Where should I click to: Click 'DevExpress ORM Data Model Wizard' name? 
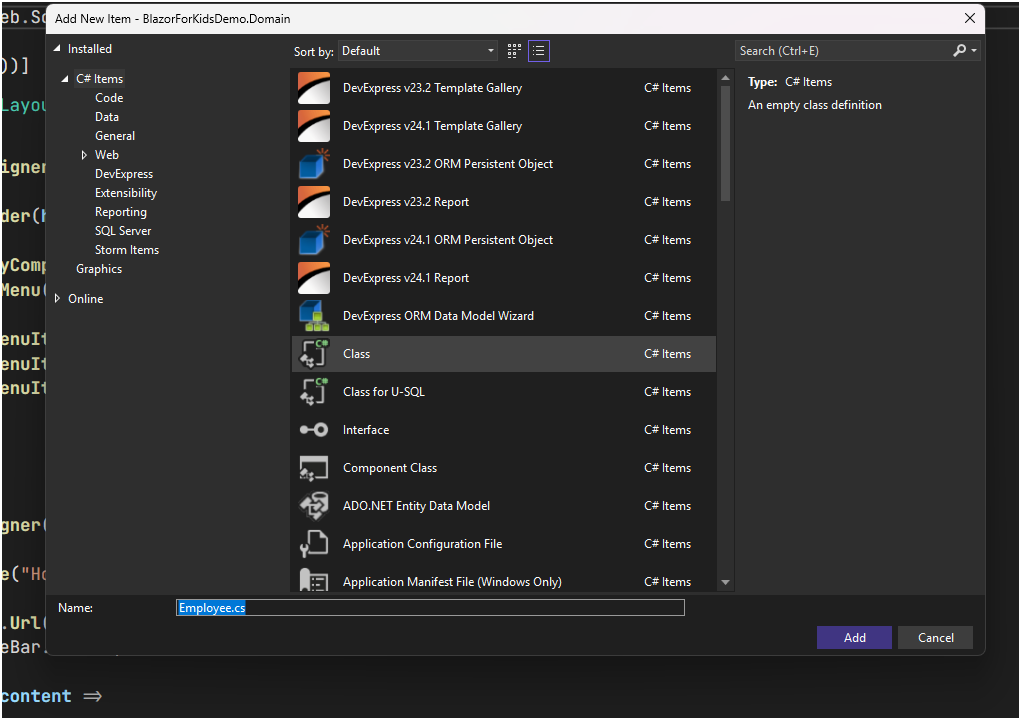(x=438, y=316)
